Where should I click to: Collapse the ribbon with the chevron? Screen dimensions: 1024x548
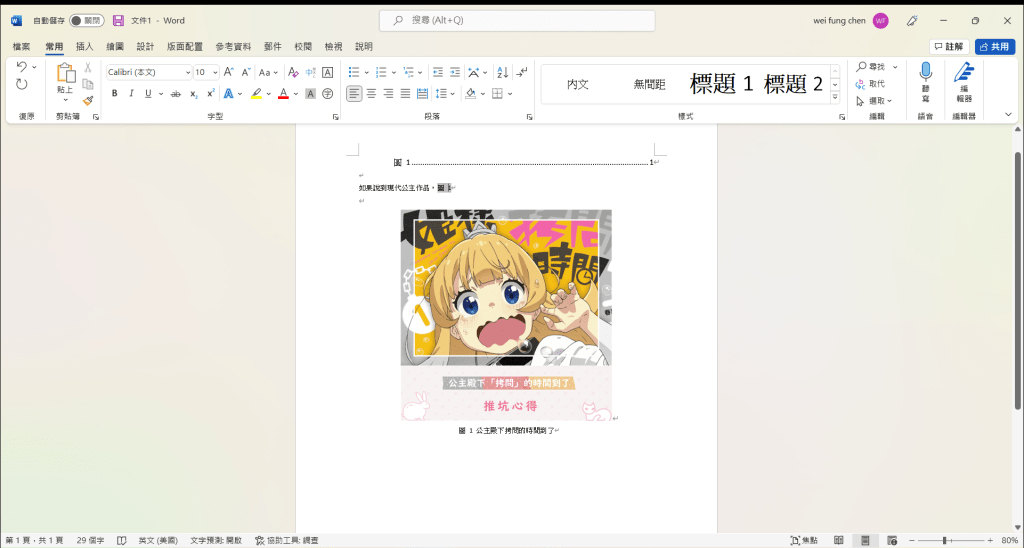pyautogui.click(x=1009, y=114)
